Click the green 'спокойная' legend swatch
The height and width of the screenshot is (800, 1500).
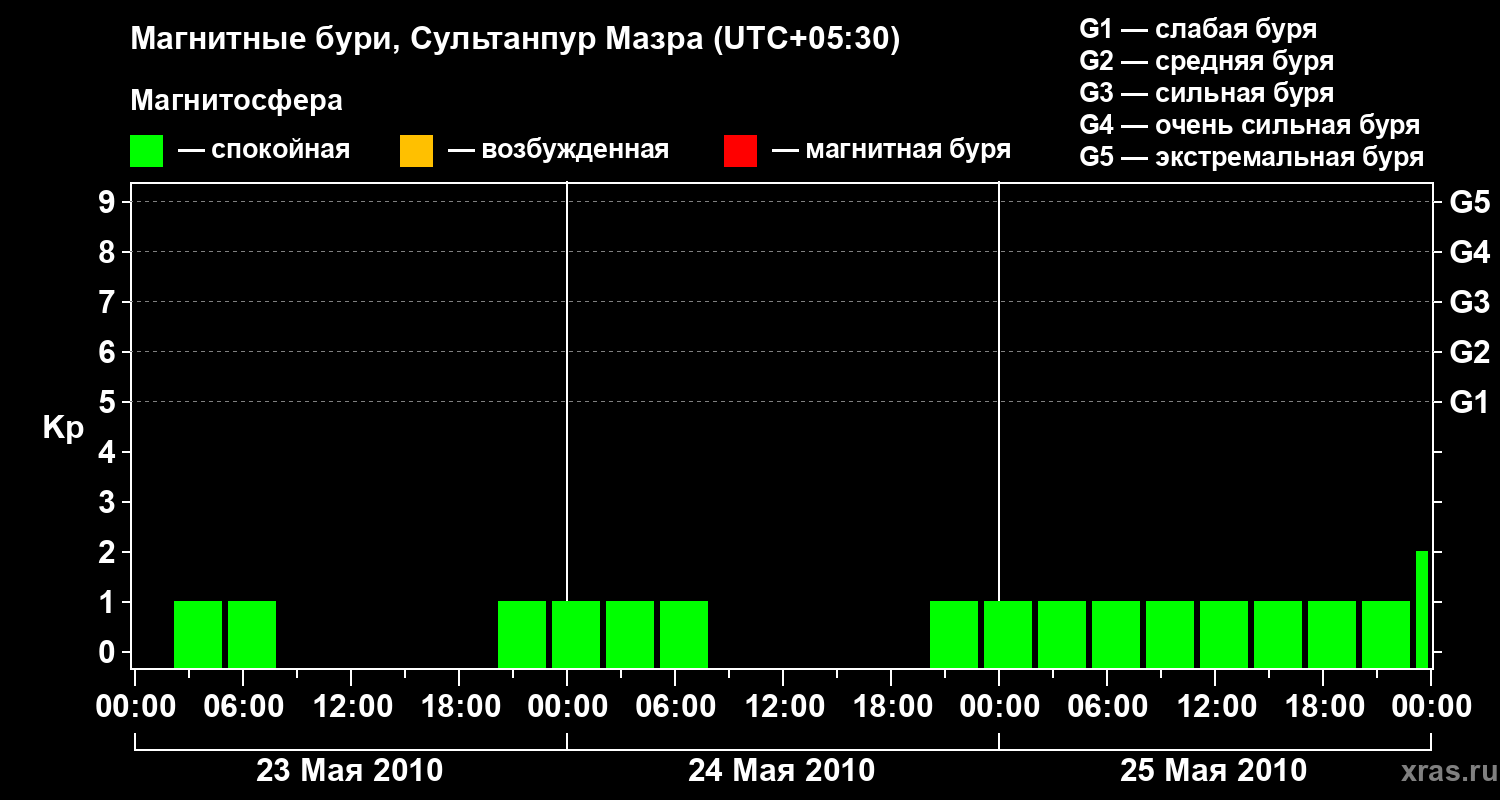click(x=147, y=151)
